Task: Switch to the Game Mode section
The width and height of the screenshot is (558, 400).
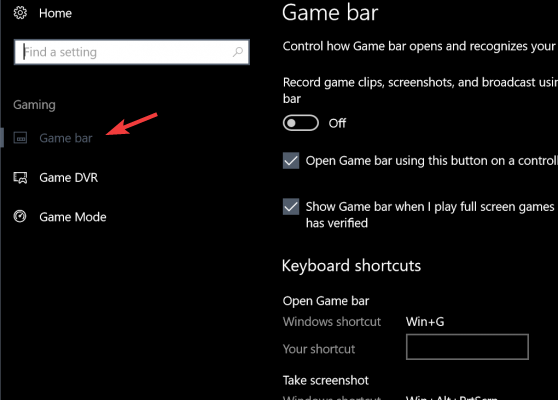Action: pyautogui.click(x=73, y=217)
